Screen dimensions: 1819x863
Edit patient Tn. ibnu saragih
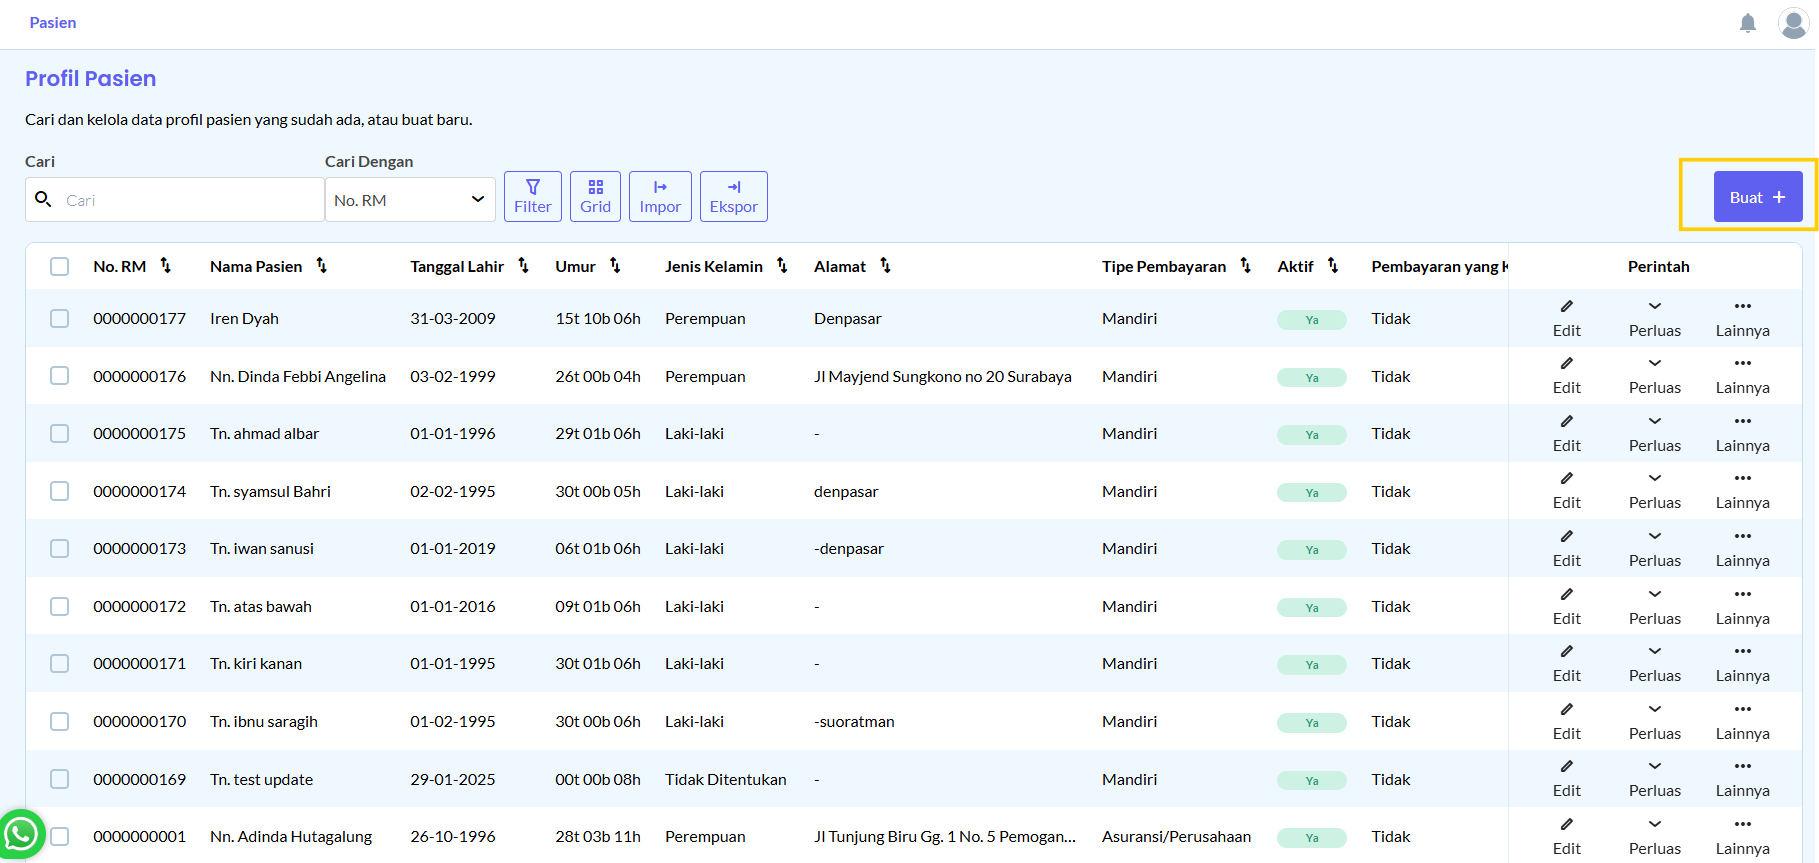(1567, 722)
